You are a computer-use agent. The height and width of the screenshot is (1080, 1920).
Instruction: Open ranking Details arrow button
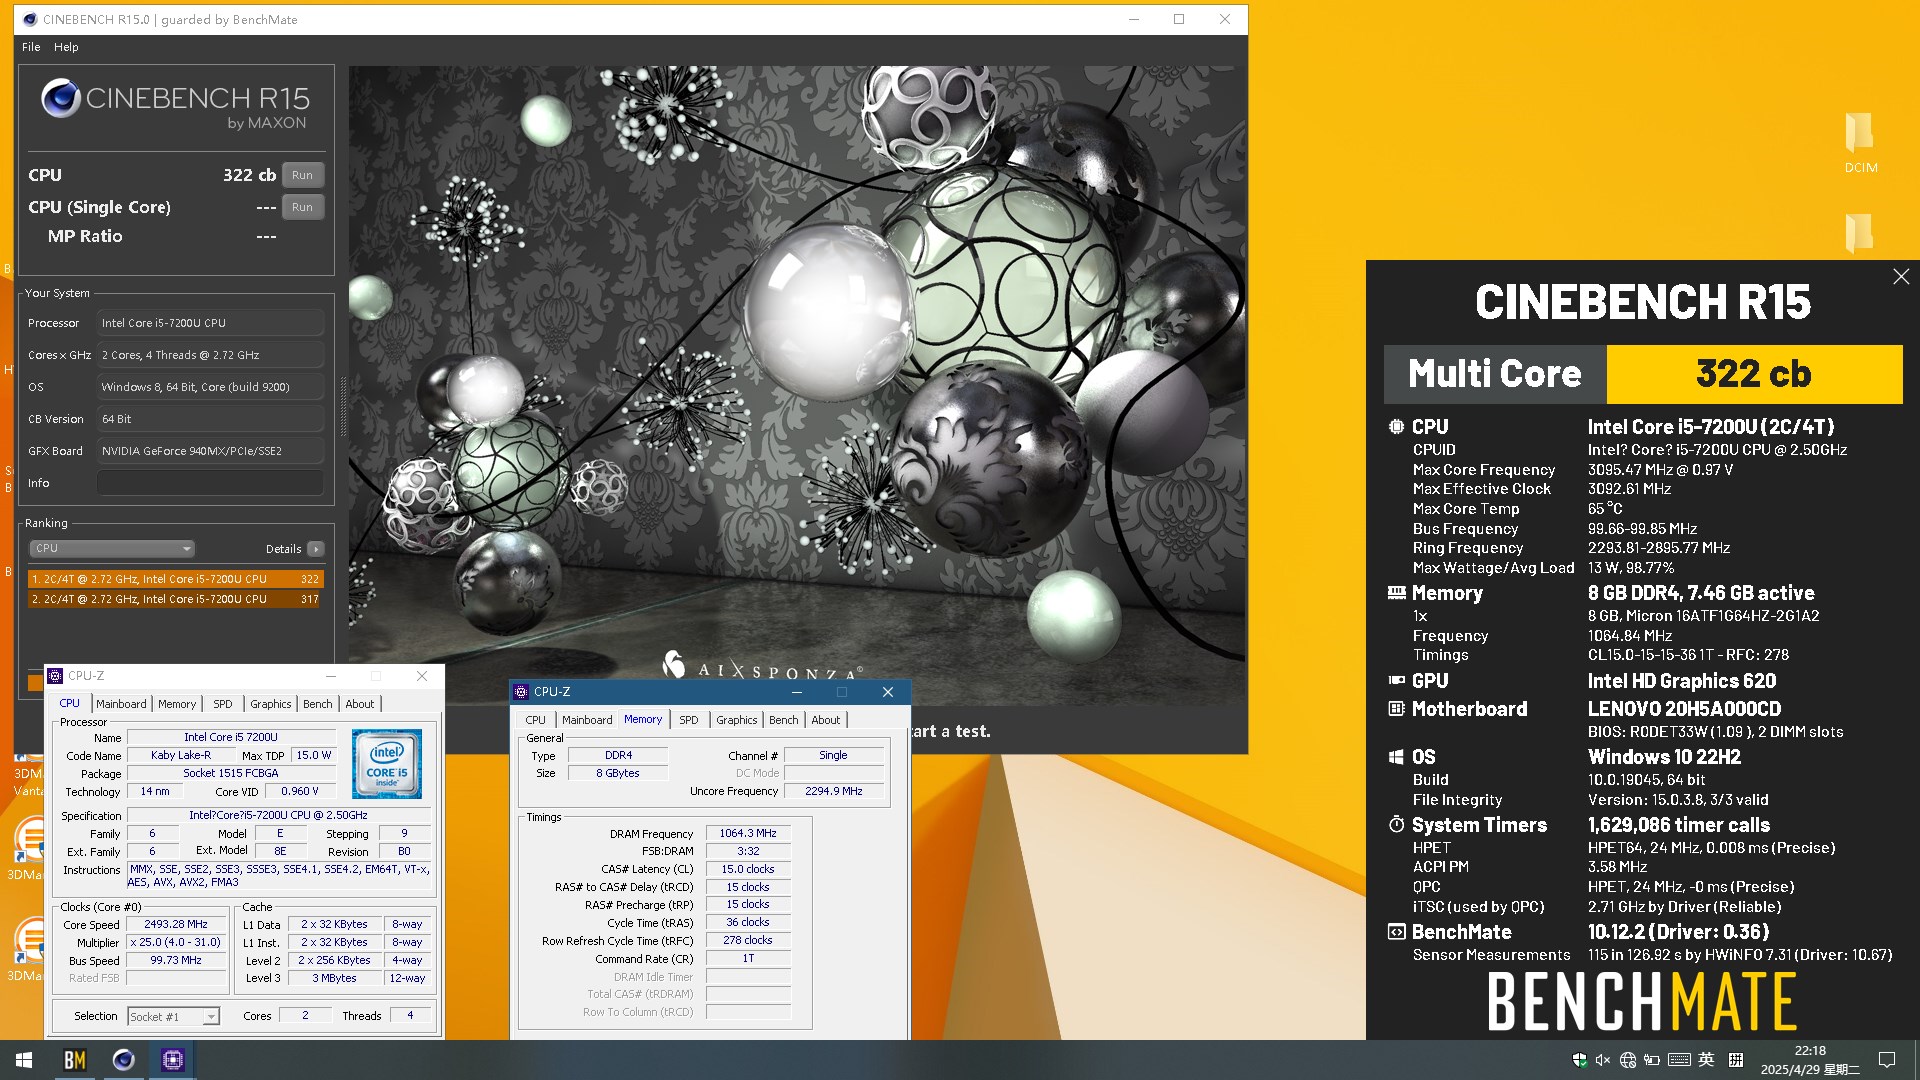point(316,549)
